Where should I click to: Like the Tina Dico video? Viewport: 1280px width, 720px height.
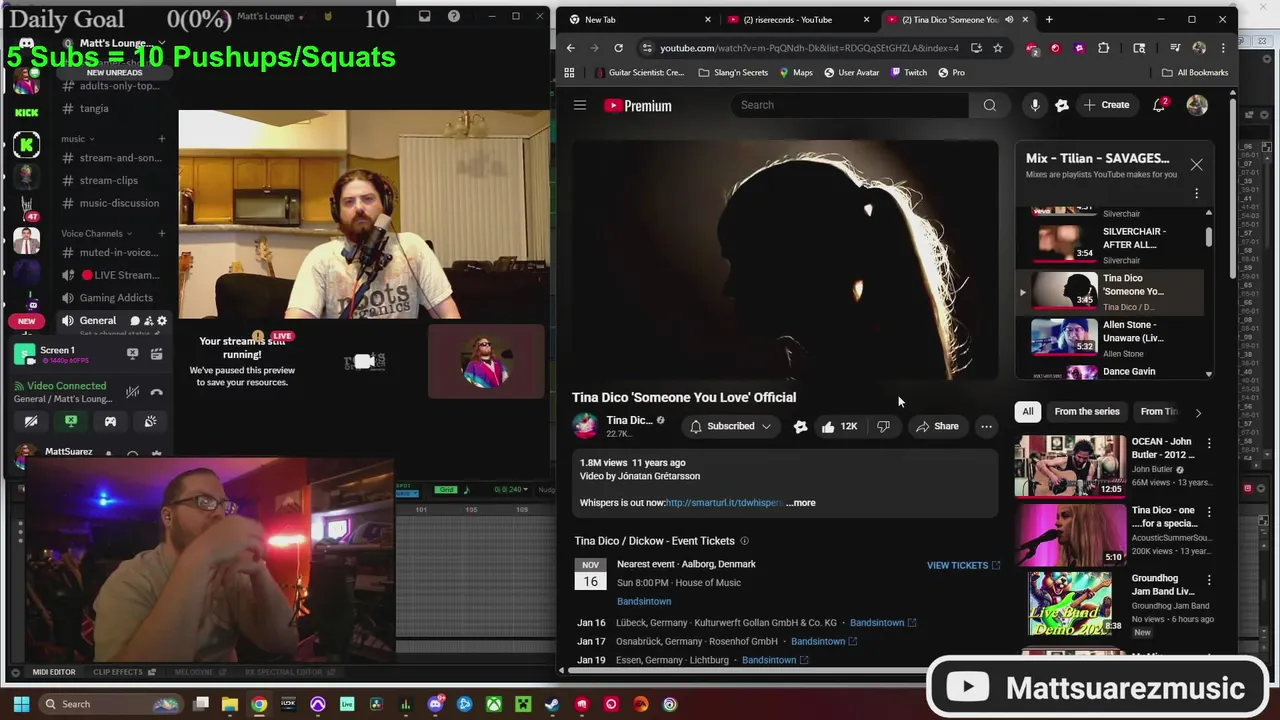click(839, 426)
